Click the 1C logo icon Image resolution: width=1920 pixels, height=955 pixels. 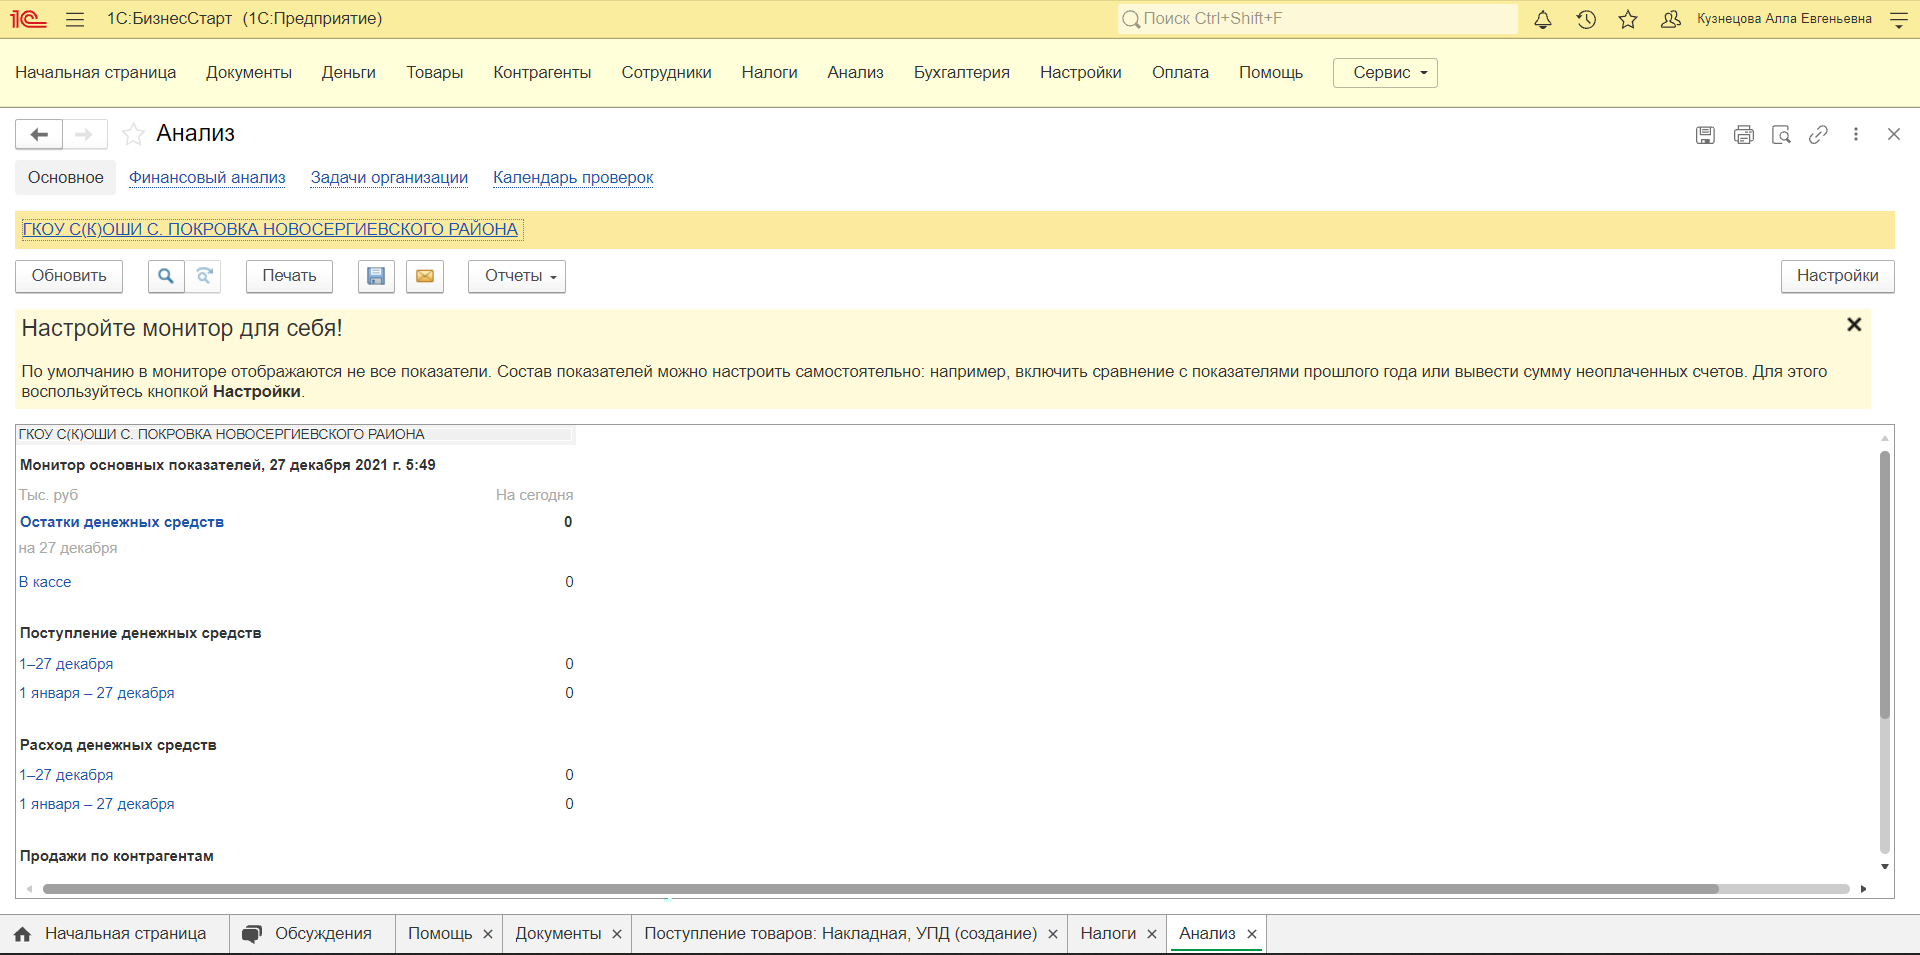(x=29, y=19)
